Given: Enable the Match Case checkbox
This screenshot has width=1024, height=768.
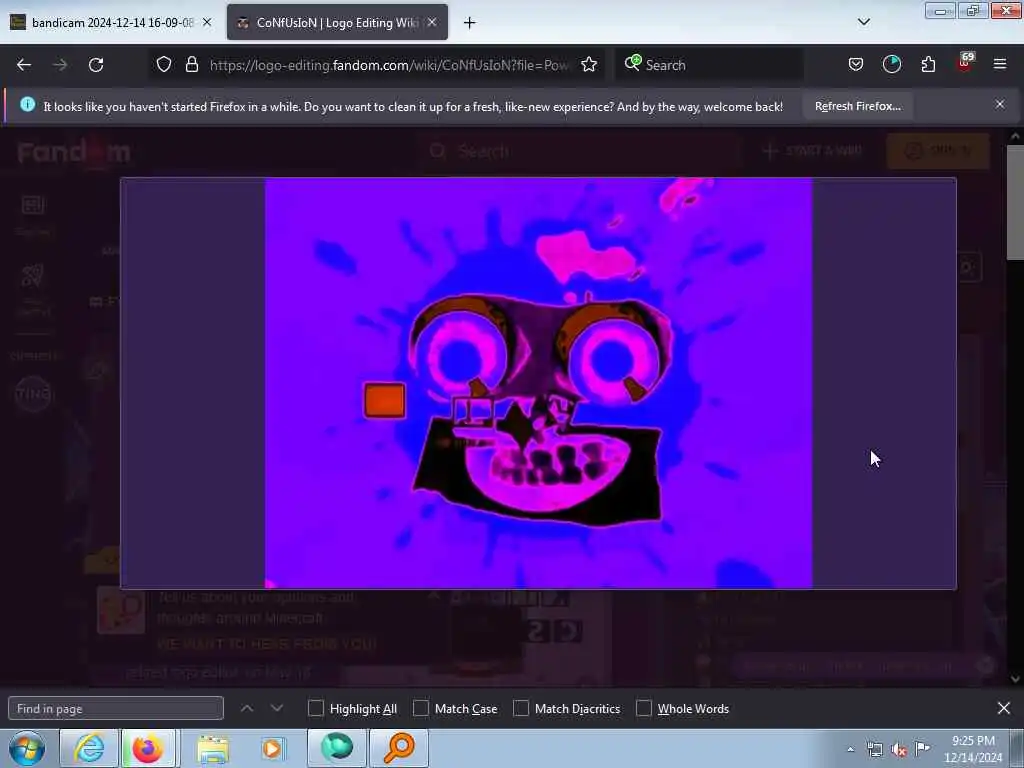Looking at the screenshot, I should (x=421, y=708).
